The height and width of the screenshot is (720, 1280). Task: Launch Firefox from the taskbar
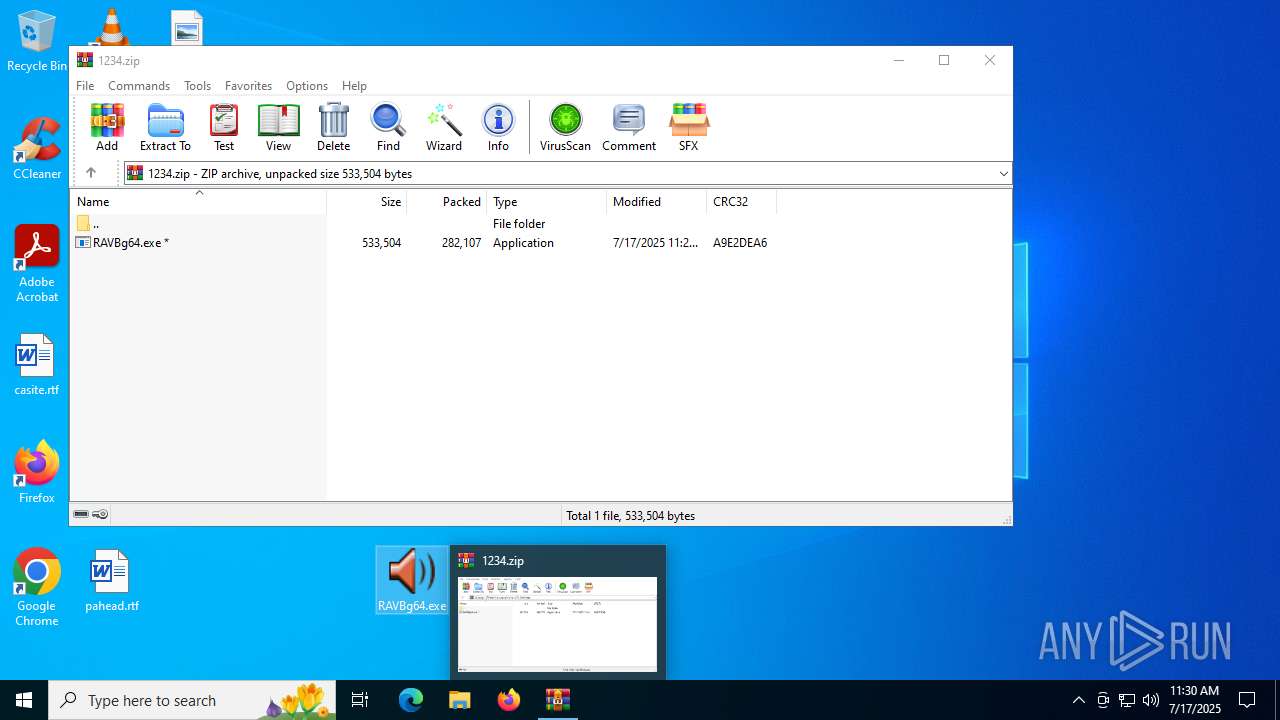[x=509, y=700]
